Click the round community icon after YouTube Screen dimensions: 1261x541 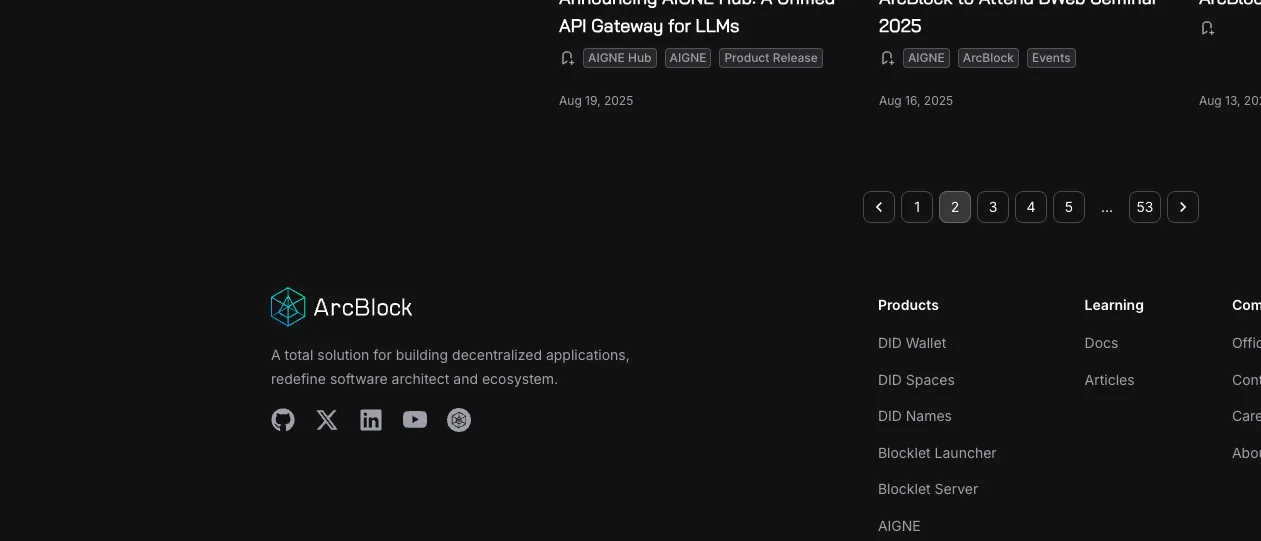tap(459, 420)
